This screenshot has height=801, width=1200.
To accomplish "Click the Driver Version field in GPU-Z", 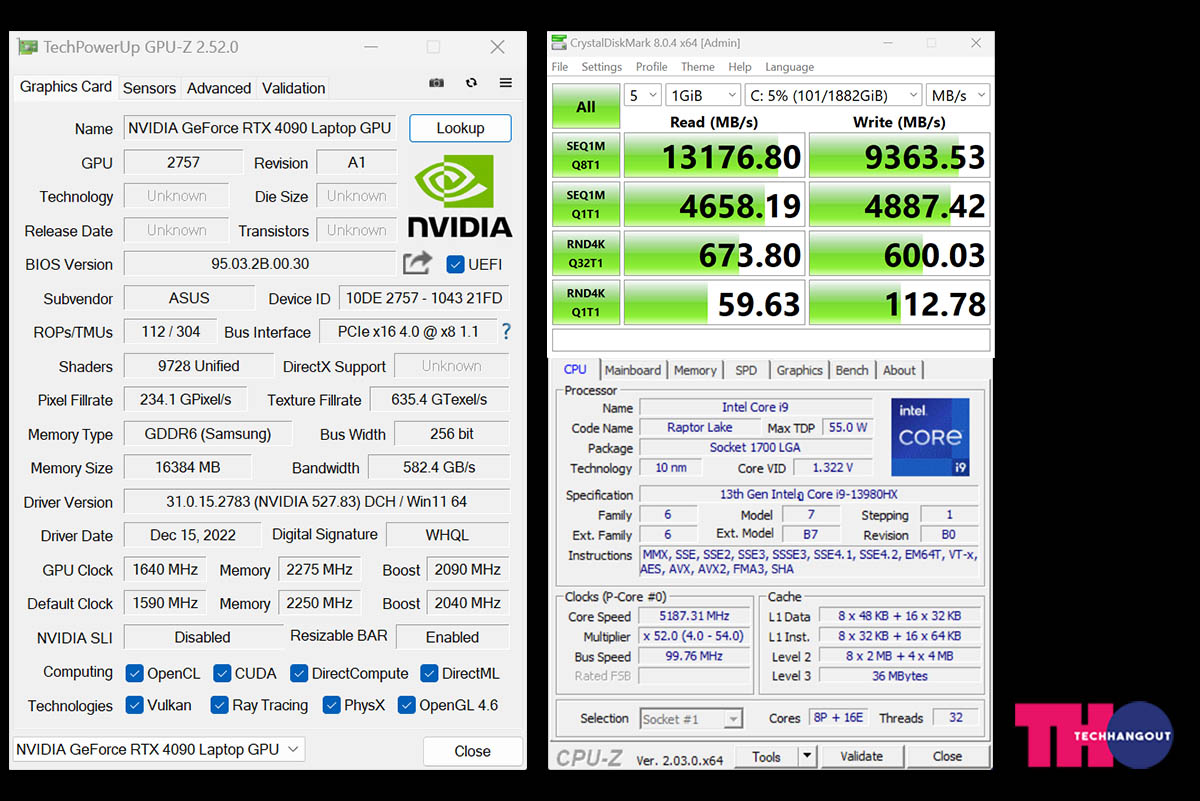I will [317, 502].
